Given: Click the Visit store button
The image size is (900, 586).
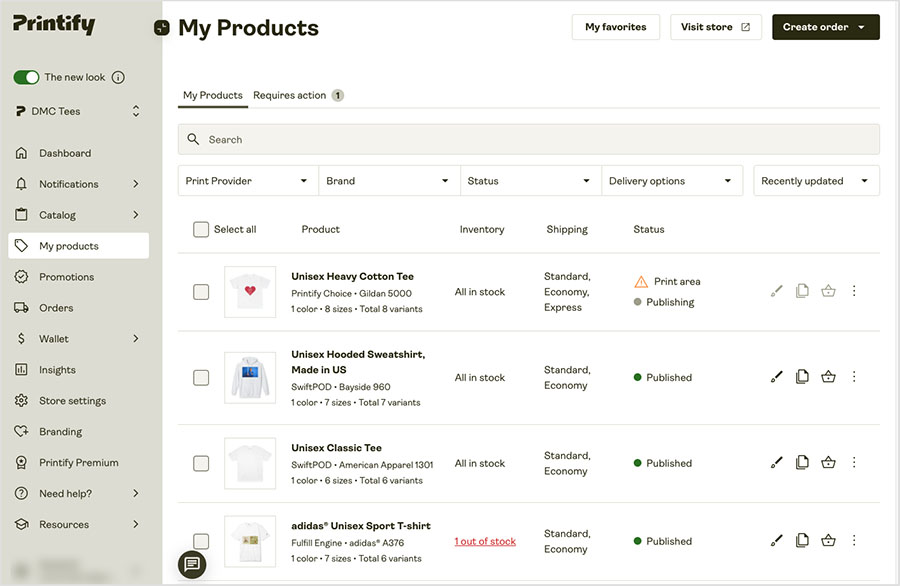Looking at the screenshot, I should [x=716, y=27].
